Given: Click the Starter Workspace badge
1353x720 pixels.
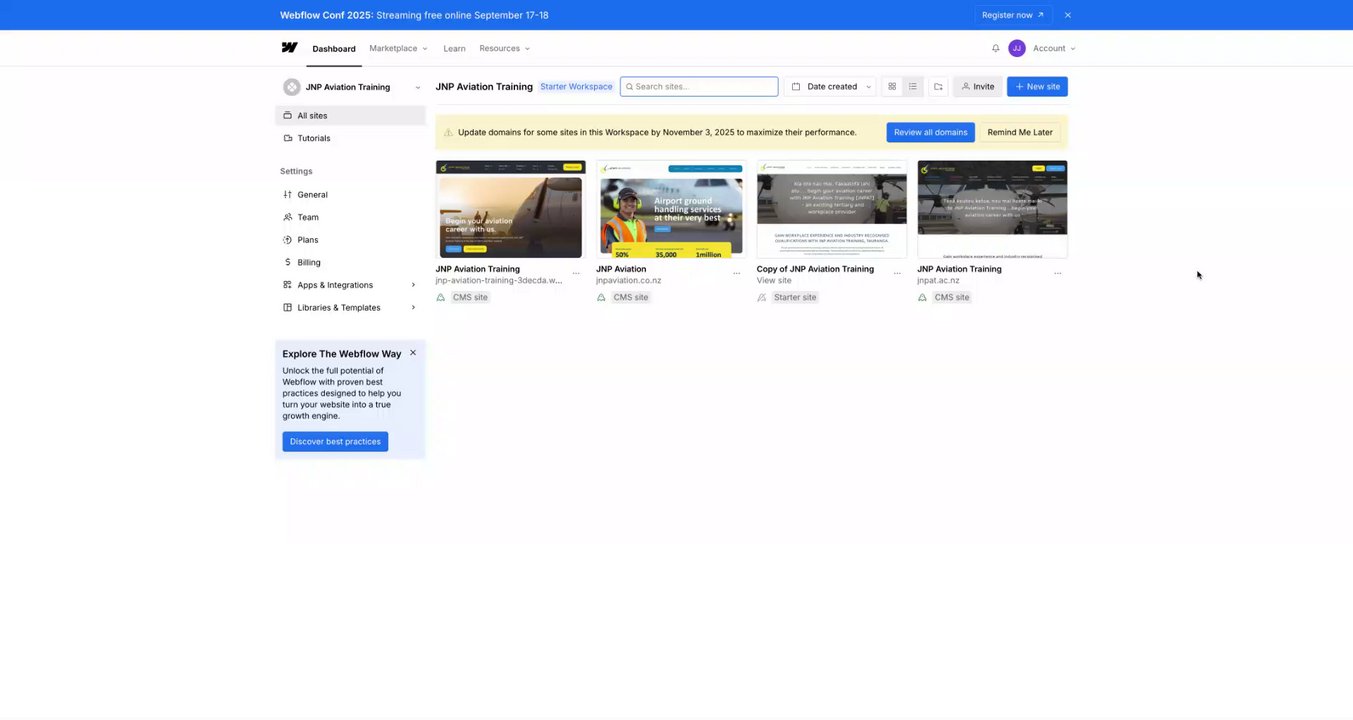Looking at the screenshot, I should [x=576, y=87].
